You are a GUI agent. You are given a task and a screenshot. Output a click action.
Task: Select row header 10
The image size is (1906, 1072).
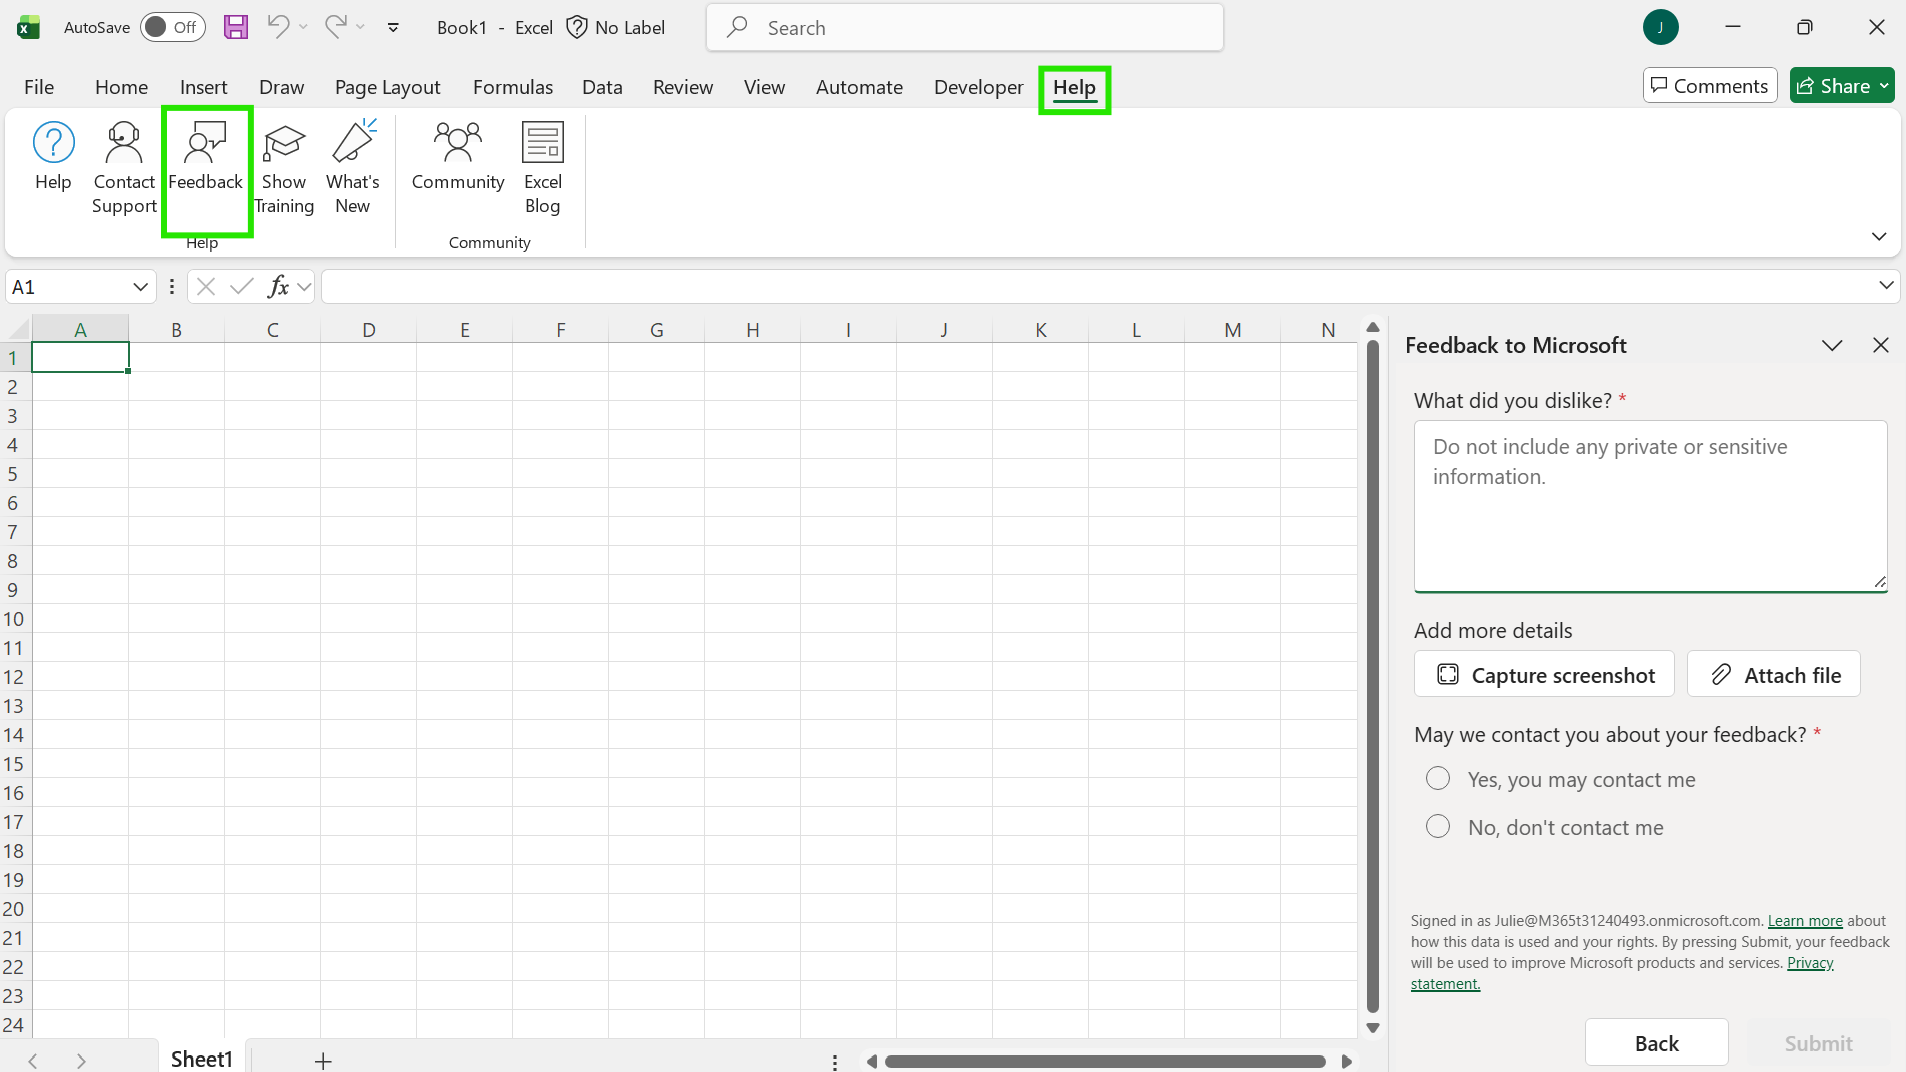(14, 619)
